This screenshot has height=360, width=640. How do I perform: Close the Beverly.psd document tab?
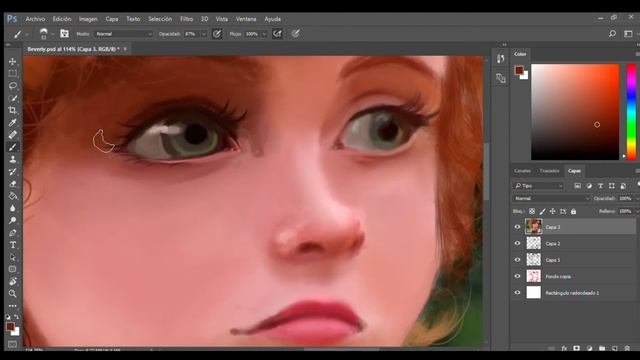click(125, 49)
